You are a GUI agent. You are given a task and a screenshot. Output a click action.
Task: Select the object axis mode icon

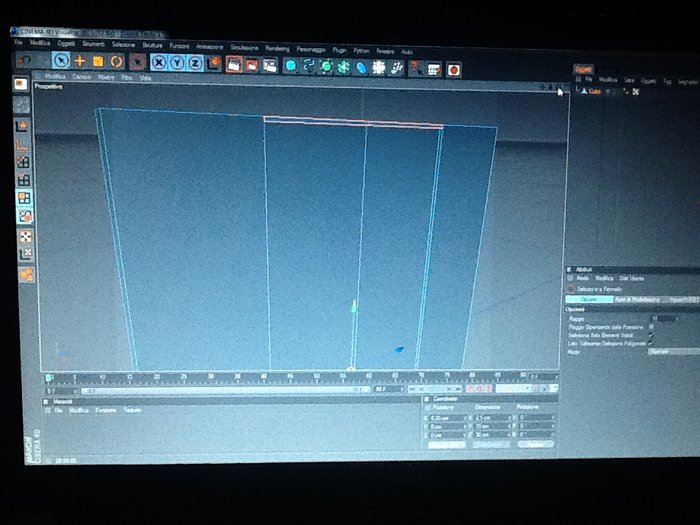(x=22, y=144)
